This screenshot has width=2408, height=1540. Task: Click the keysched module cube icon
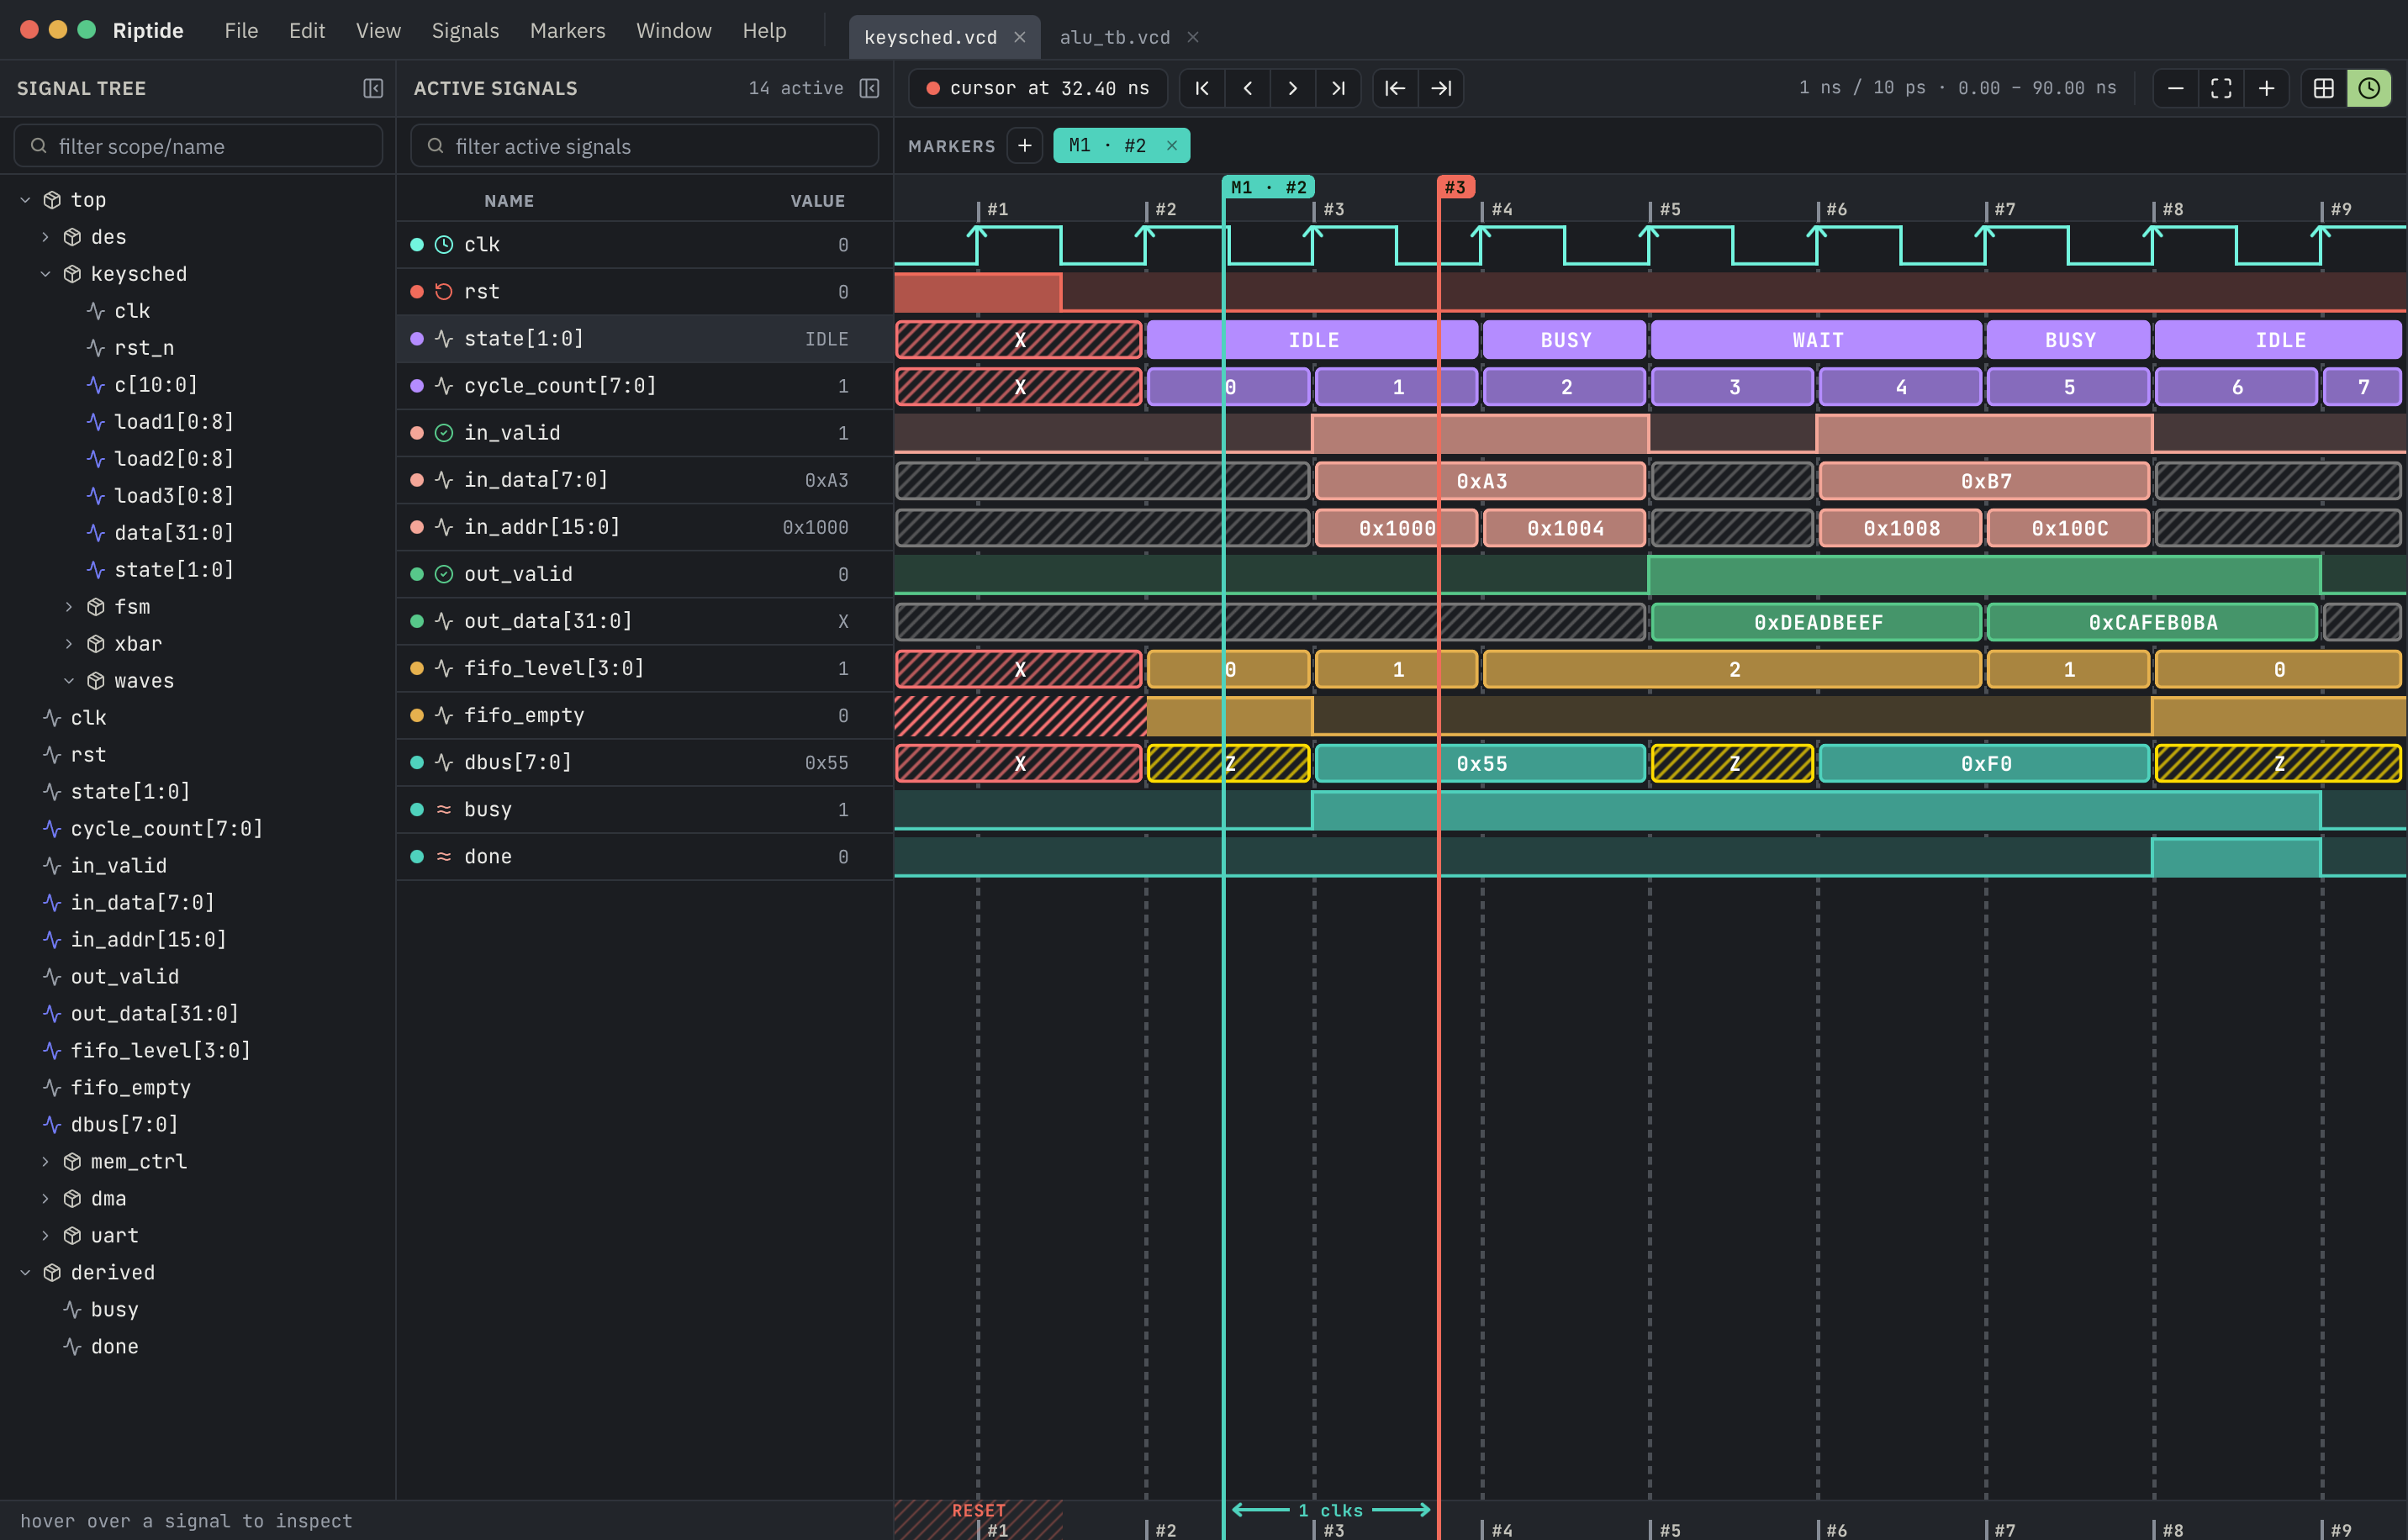(72, 274)
